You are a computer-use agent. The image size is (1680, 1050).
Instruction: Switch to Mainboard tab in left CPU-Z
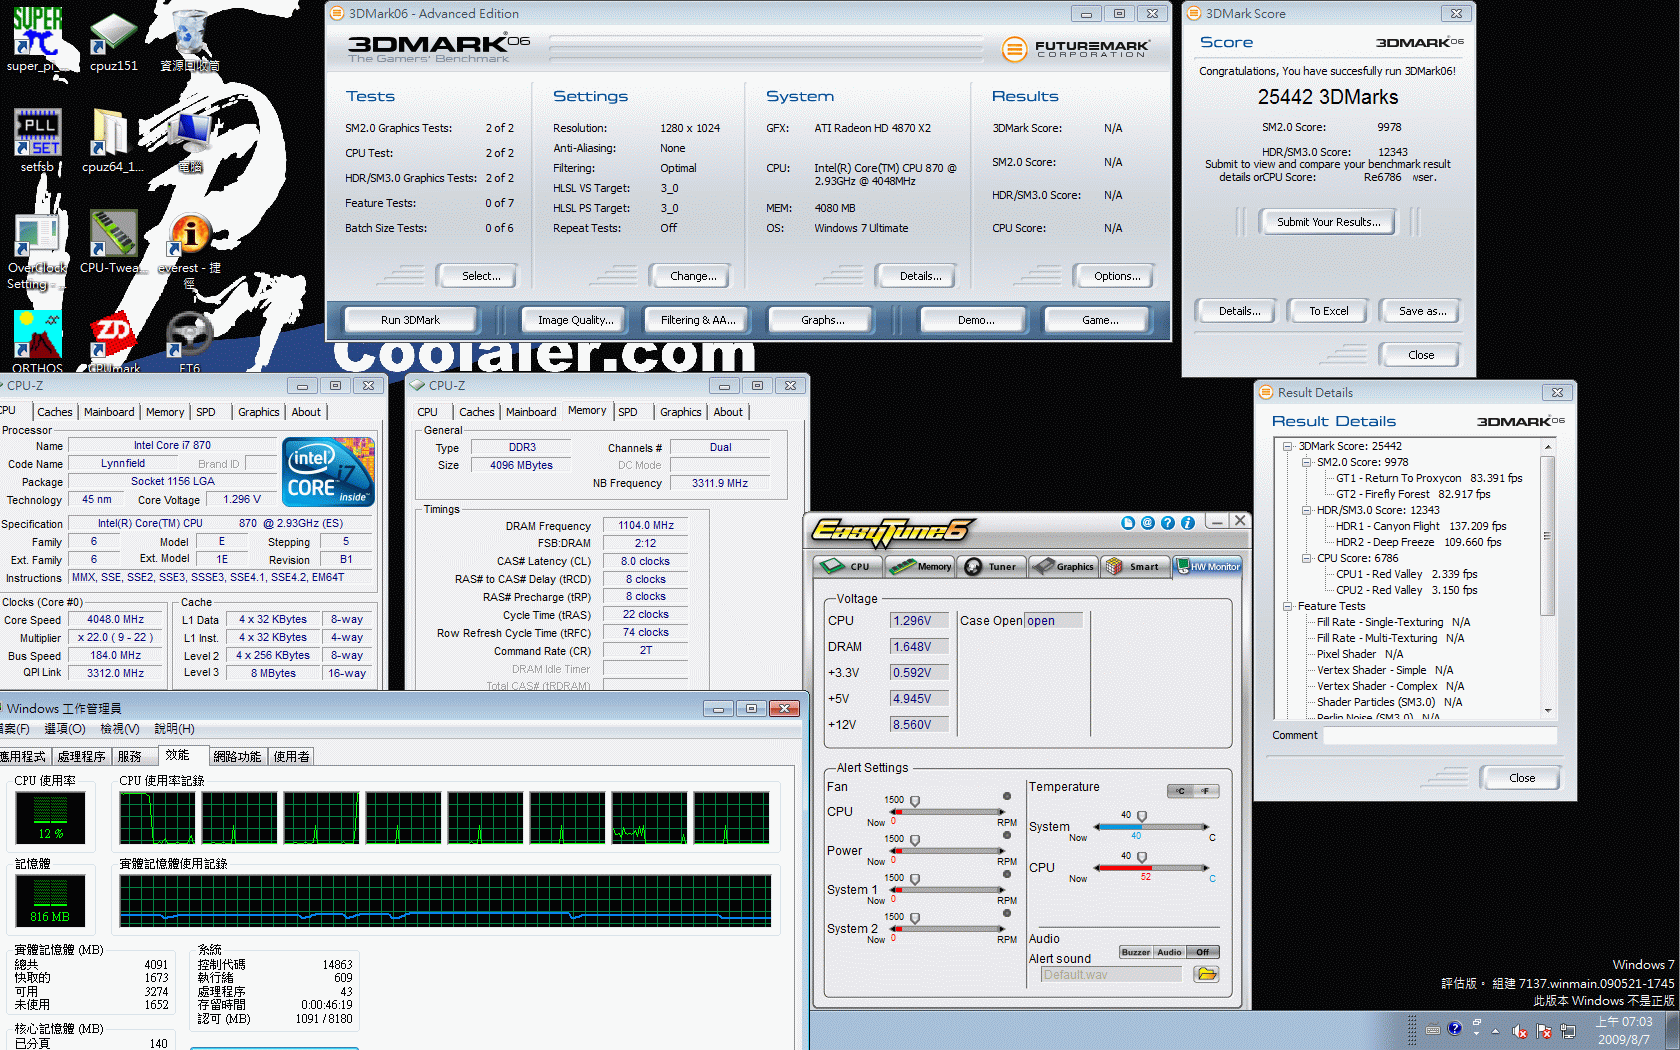point(109,412)
